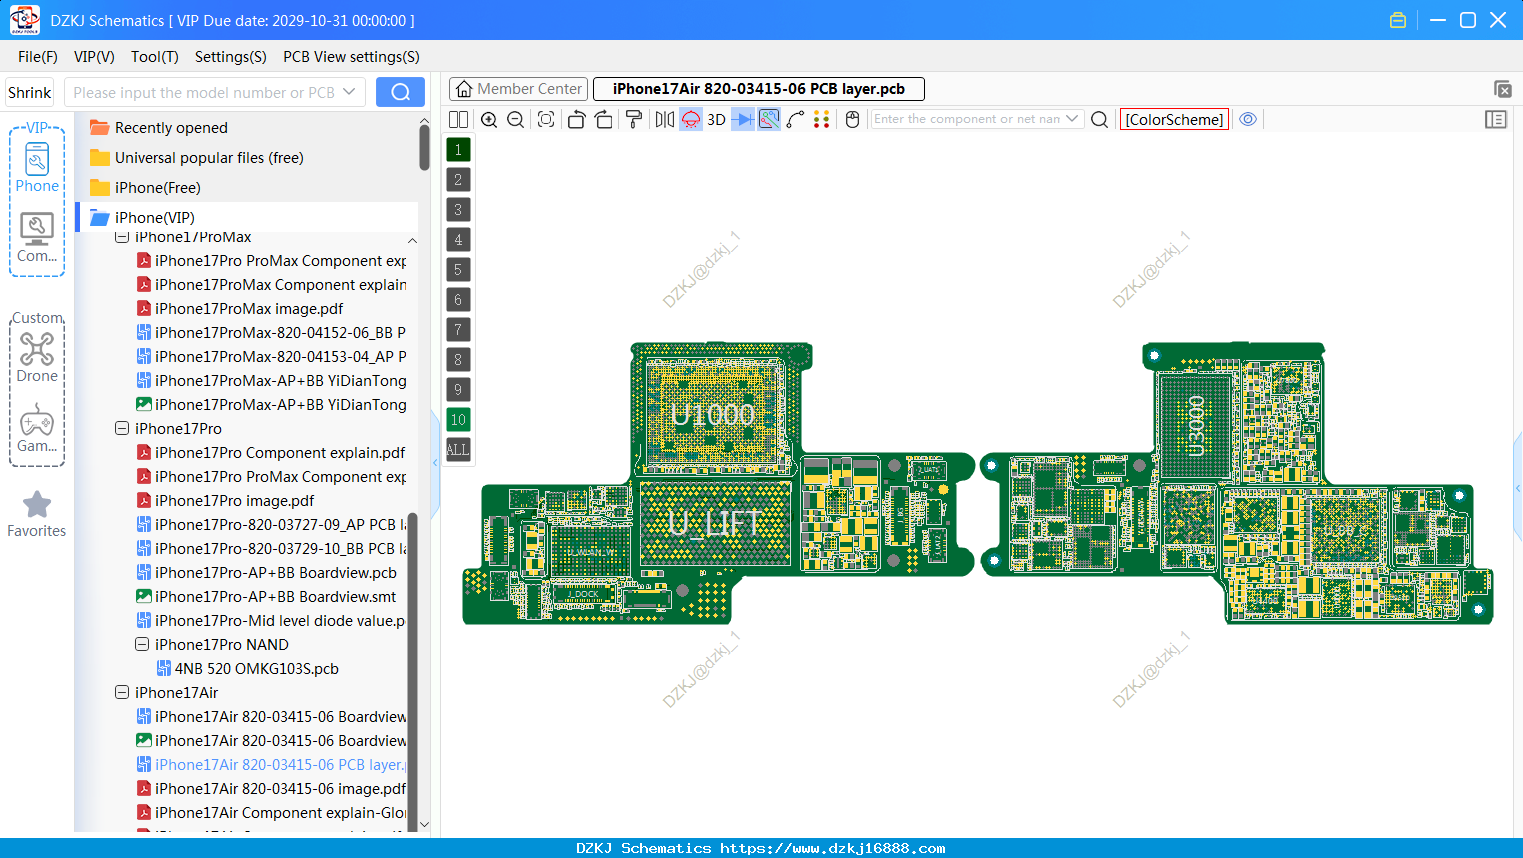Click the file tree scroll-up chevron
1523x858 pixels.
[412, 241]
